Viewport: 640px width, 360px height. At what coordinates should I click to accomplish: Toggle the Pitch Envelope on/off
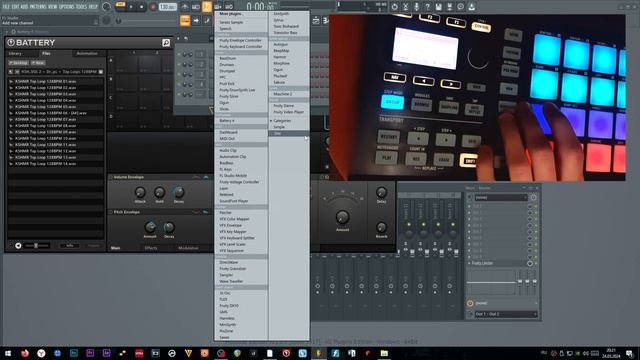pyautogui.click(x=111, y=212)
